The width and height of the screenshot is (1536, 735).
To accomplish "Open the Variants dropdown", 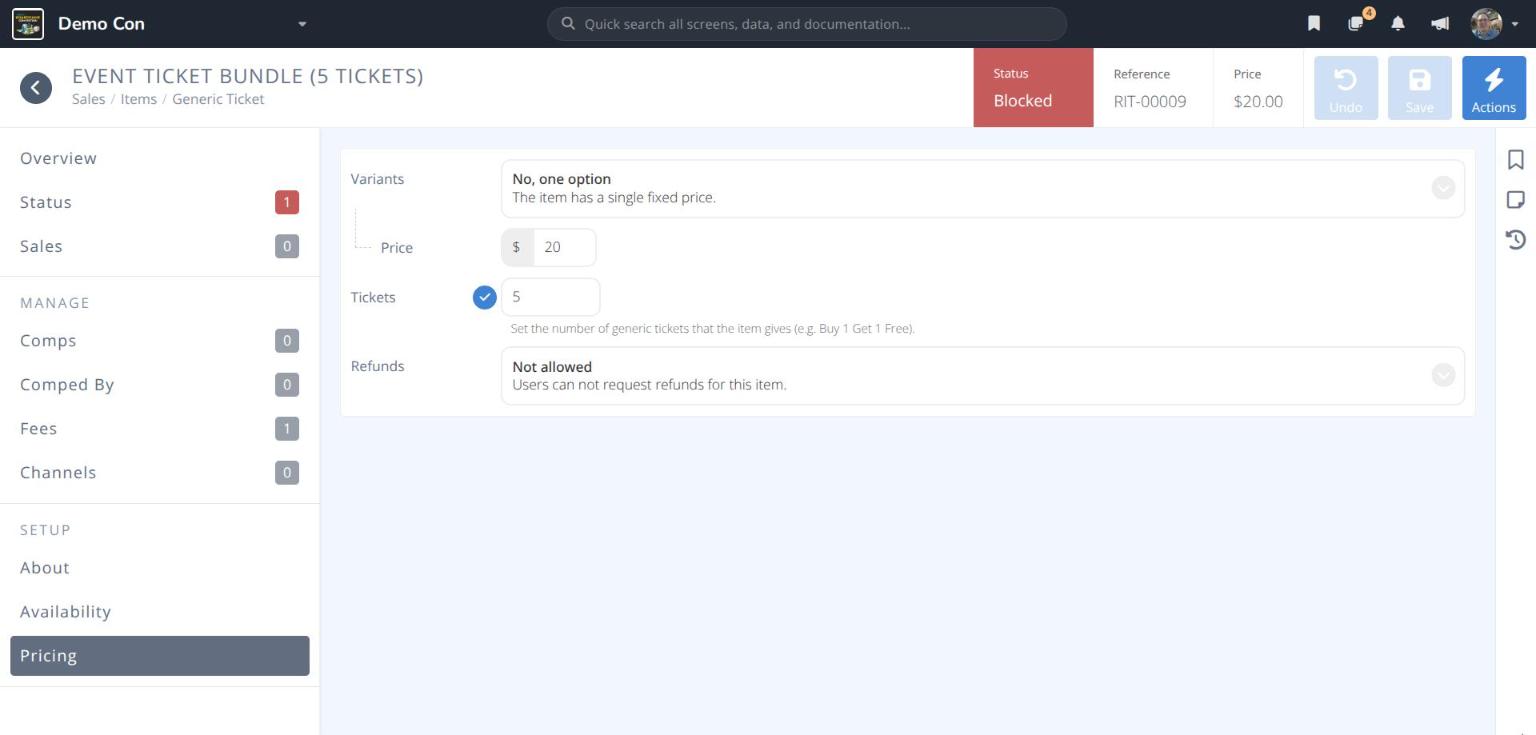I will (x=982, y=188).
